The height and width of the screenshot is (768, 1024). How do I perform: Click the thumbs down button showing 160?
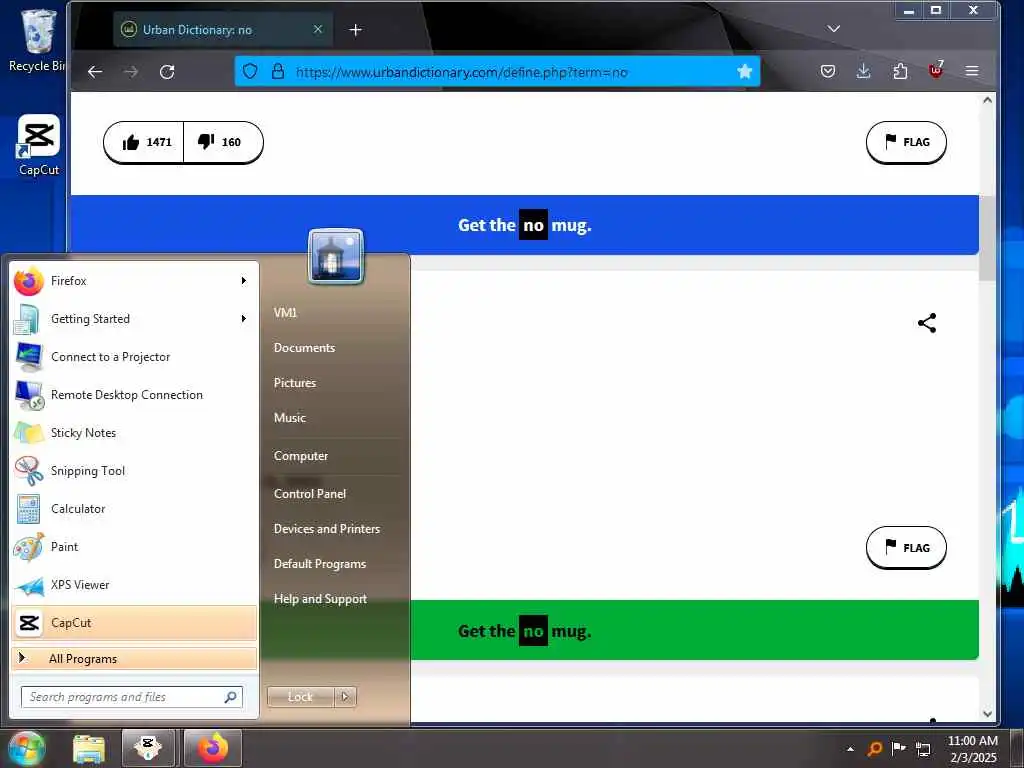(x=223, y=142)
